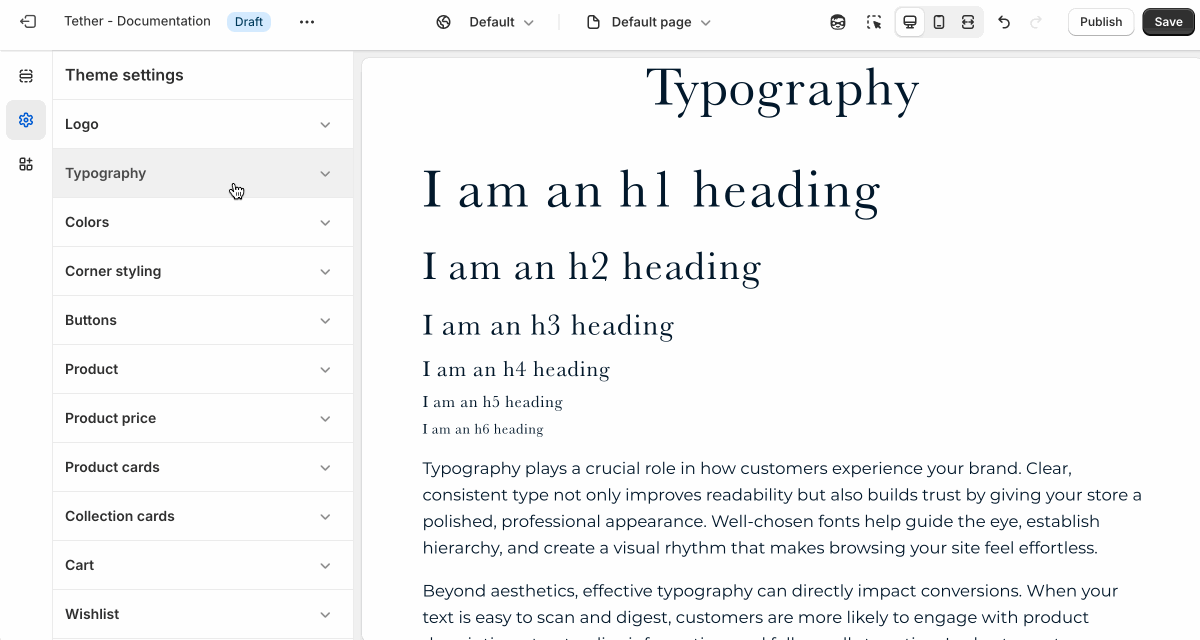This screenshot has width=1200, height=640.
Task: Expand the Corner styling settings section
Action: (203, 271)
